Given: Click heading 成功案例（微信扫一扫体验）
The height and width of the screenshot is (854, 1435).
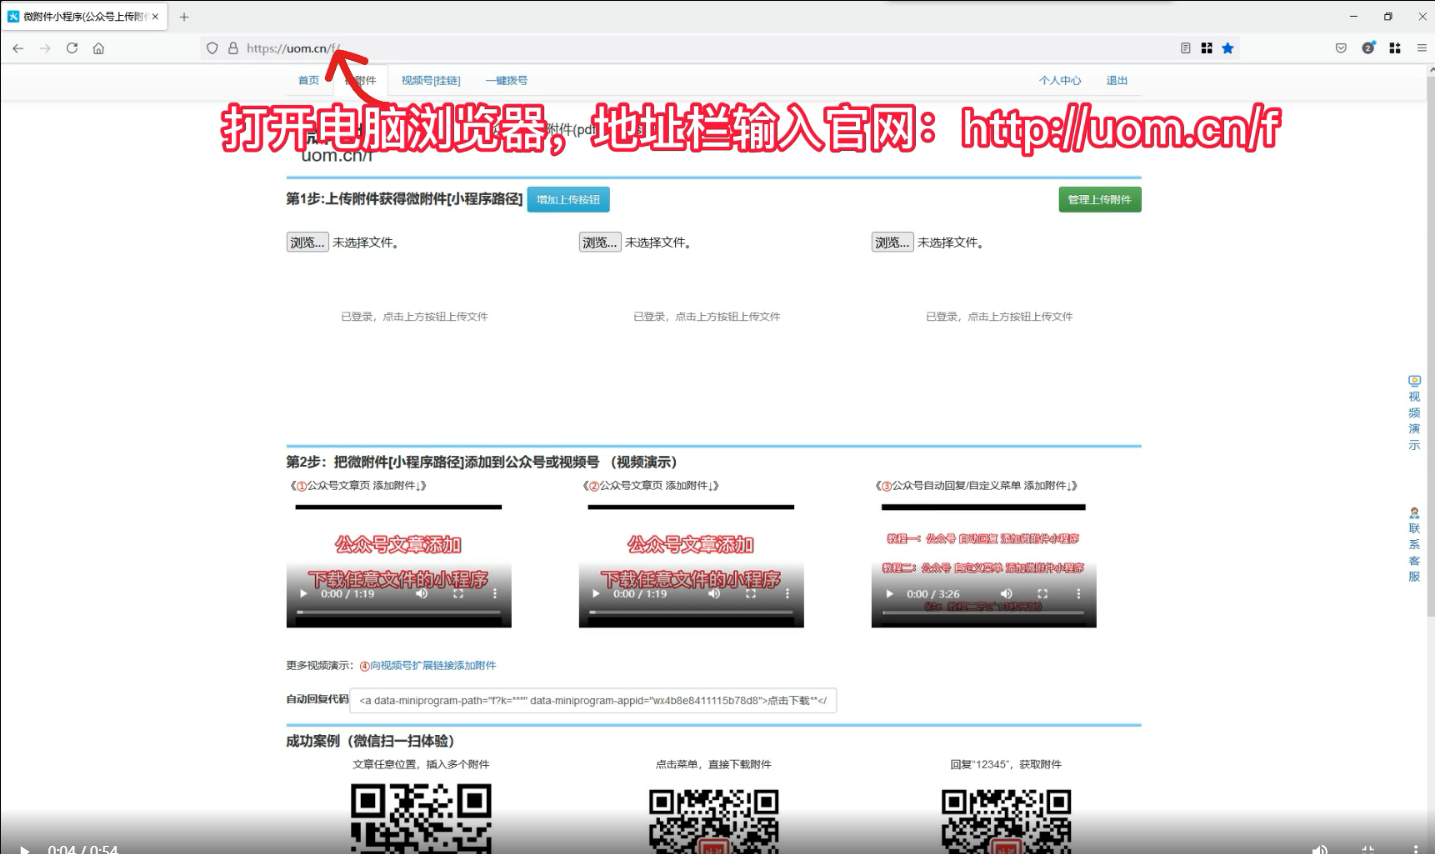Looking at the screenshot, I should [370, 741].
